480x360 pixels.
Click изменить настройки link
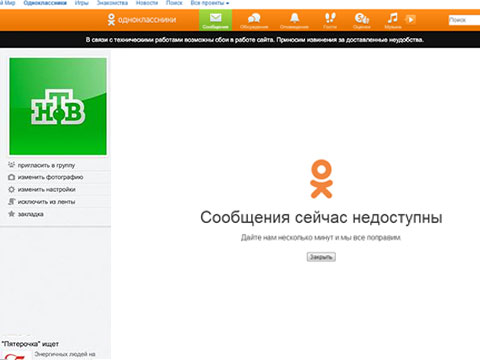pyautogui.click(x=46, y=189)
